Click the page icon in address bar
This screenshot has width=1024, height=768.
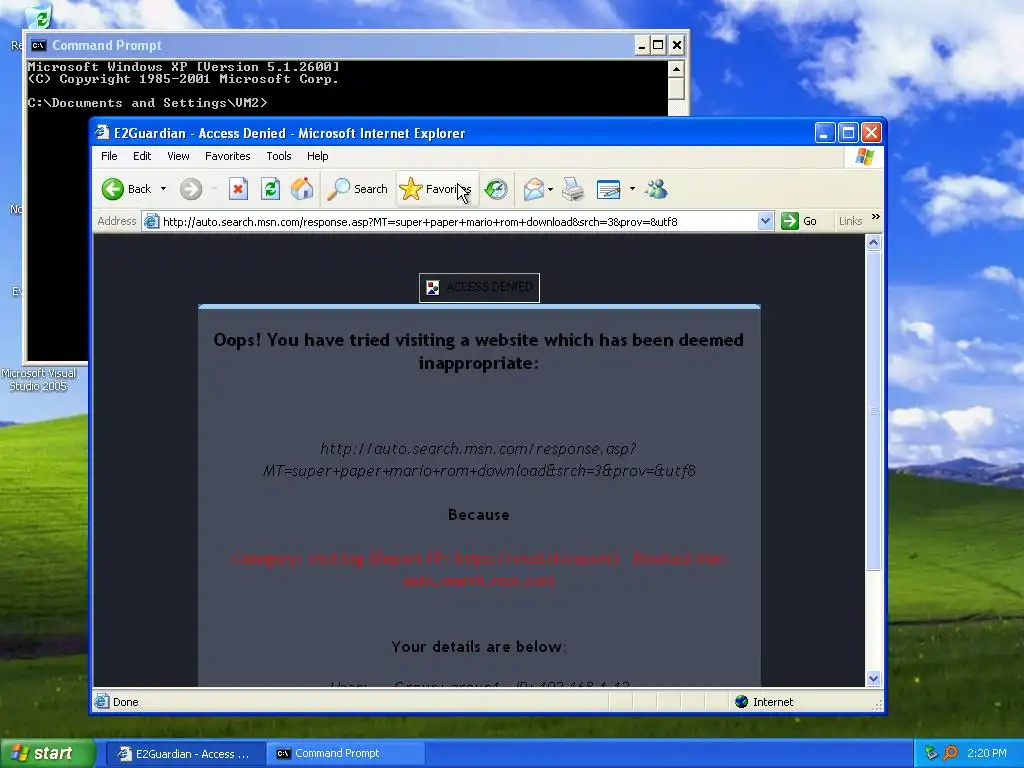pyautogui.click(x=152, y=221)
